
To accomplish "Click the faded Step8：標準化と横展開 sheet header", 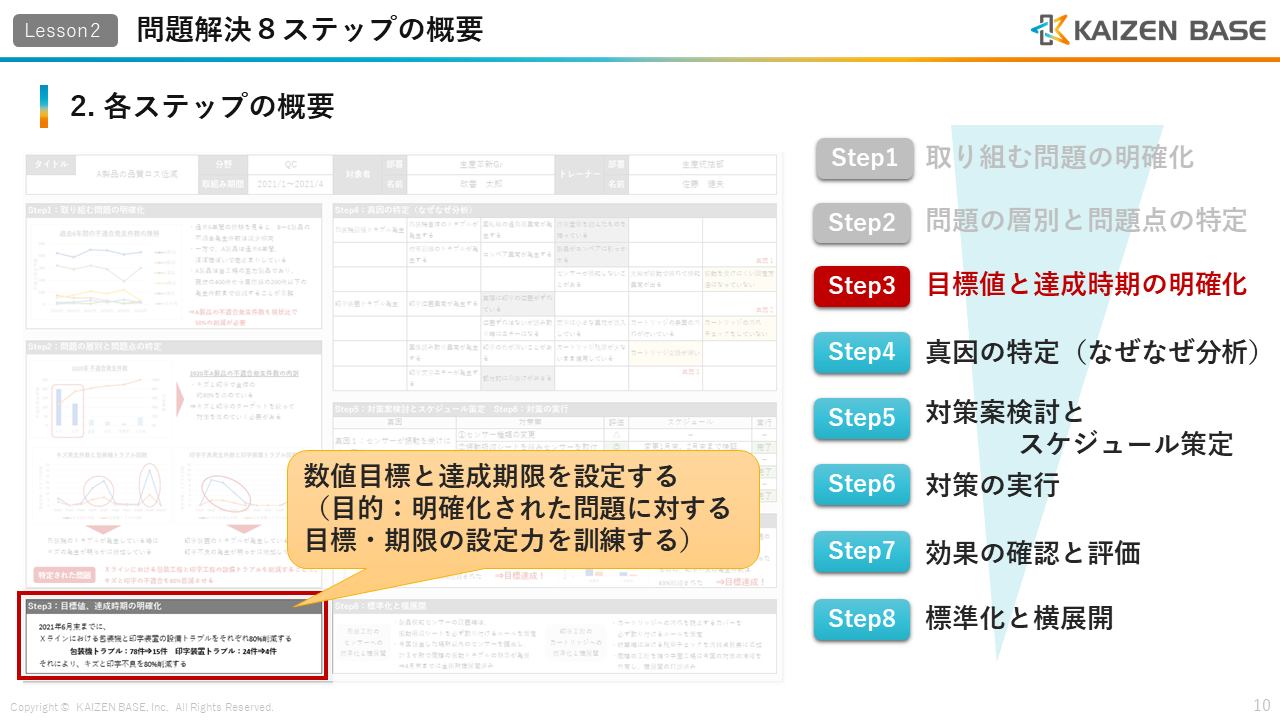I will (x=555, y=606).
